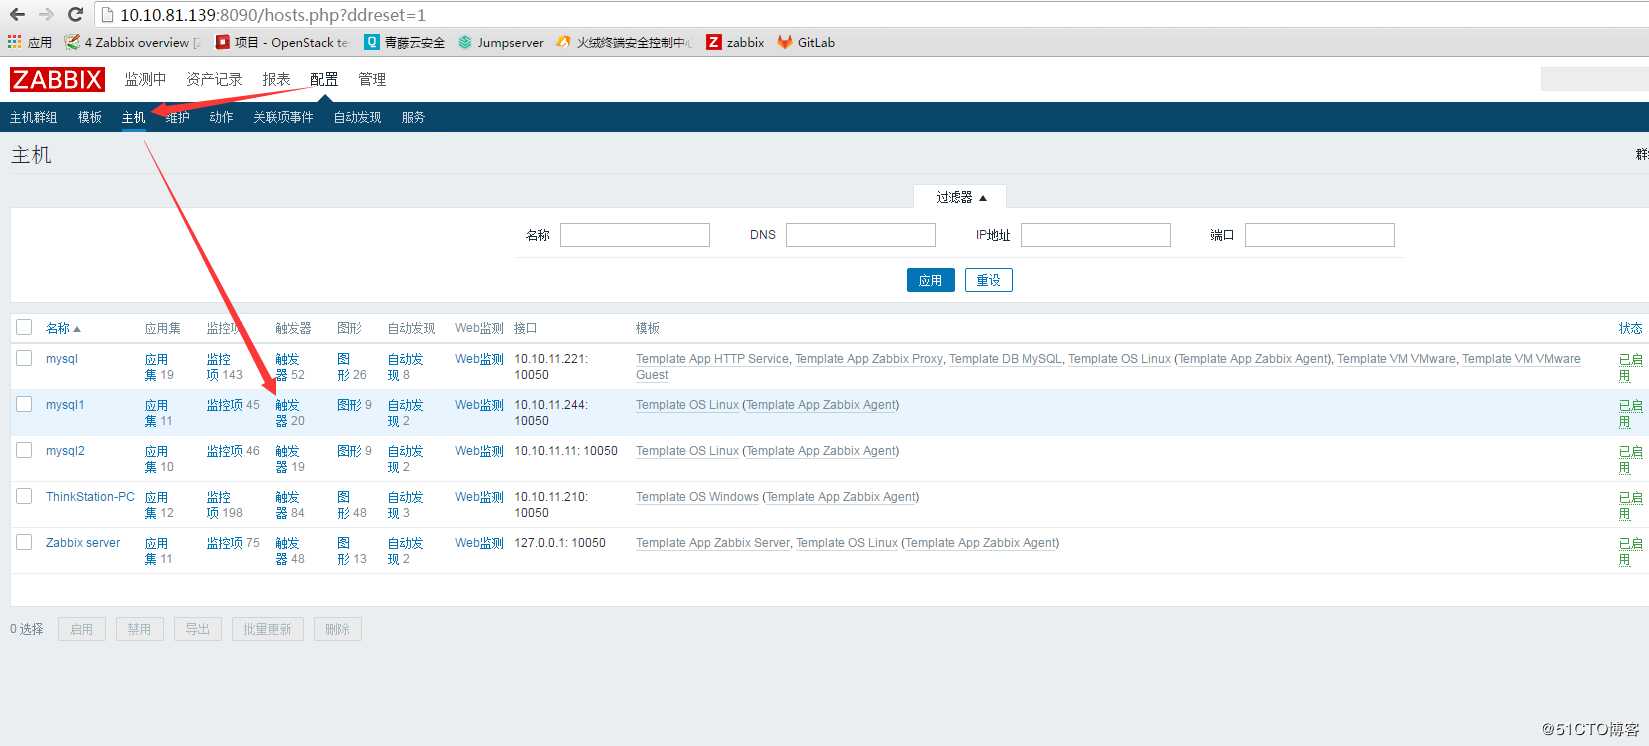Open the 报表 menu
Screen dimensions: 1649x746
tap(276, 79)
